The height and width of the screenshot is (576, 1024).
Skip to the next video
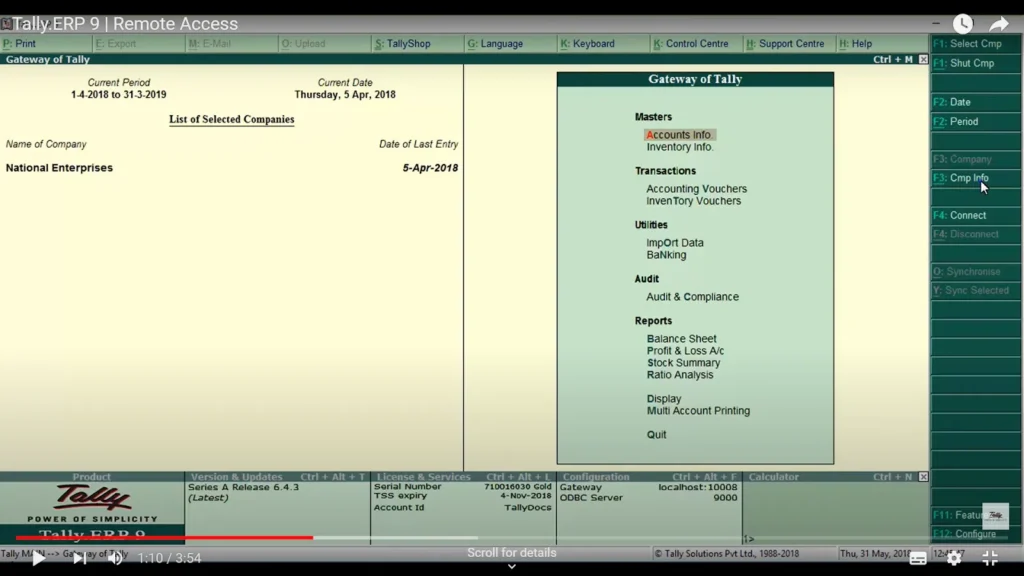tap(79, 558)
